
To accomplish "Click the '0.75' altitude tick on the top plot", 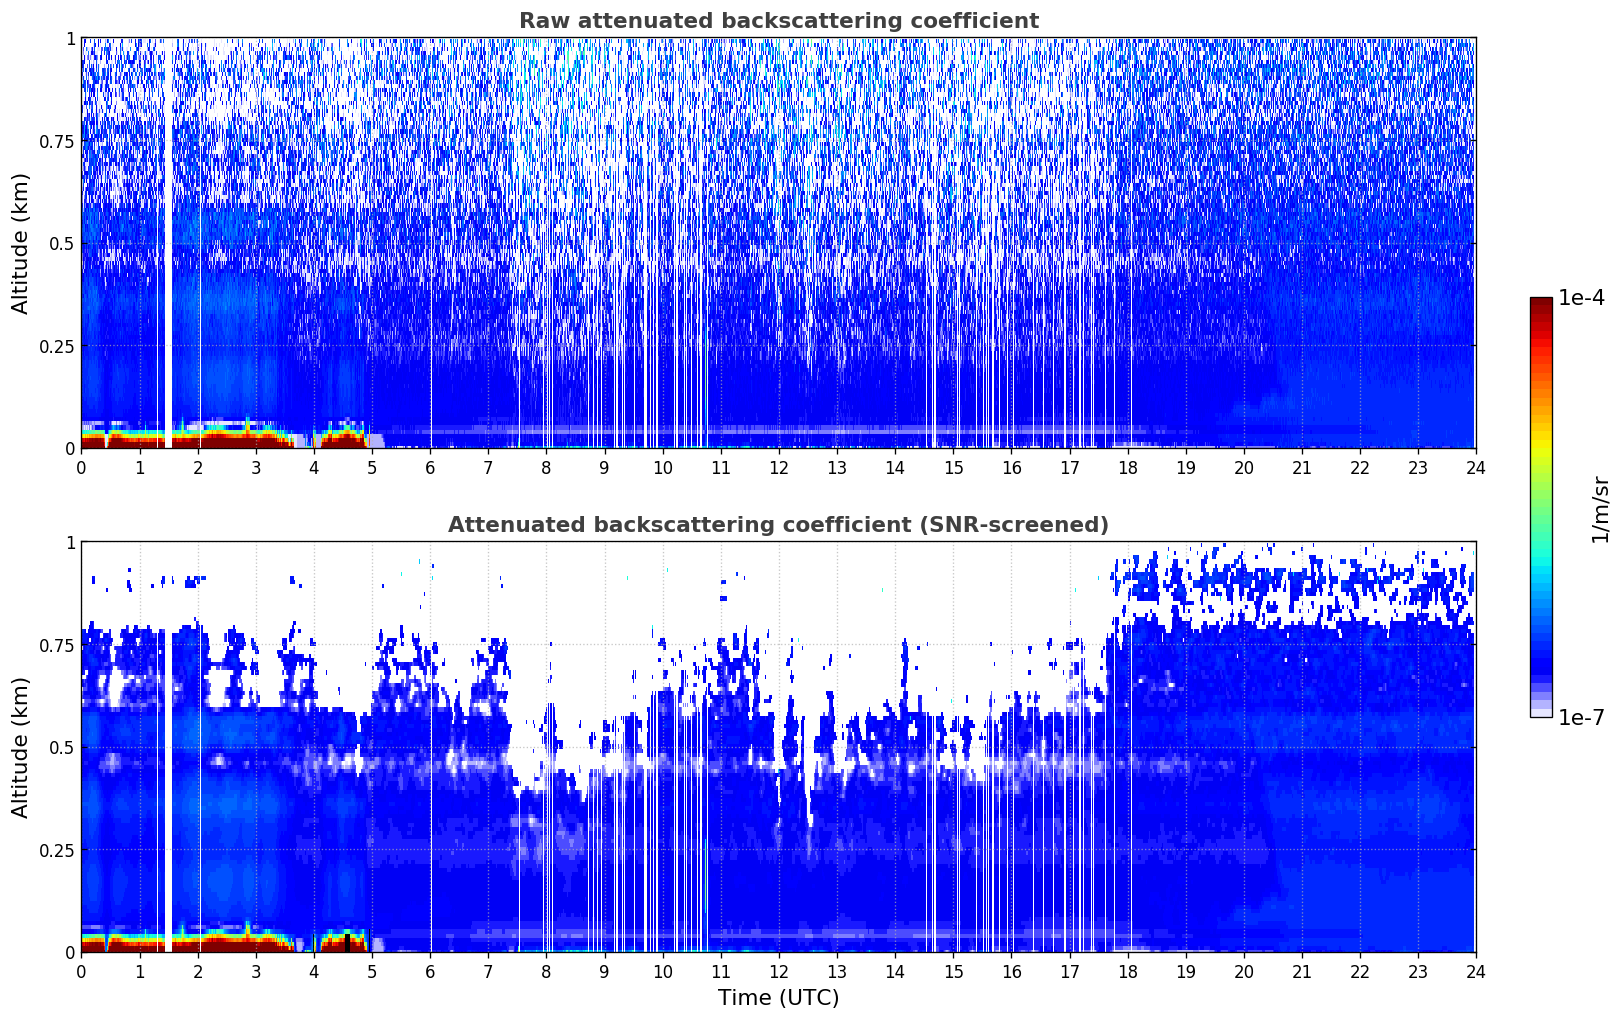I will (57, 142).
